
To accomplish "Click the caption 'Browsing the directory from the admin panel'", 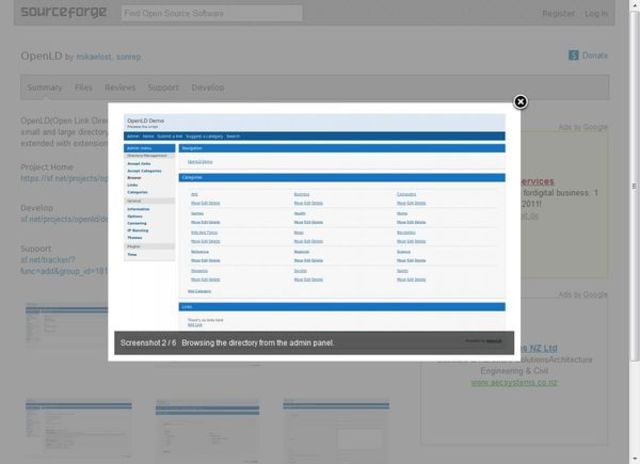I will point(258,343).
